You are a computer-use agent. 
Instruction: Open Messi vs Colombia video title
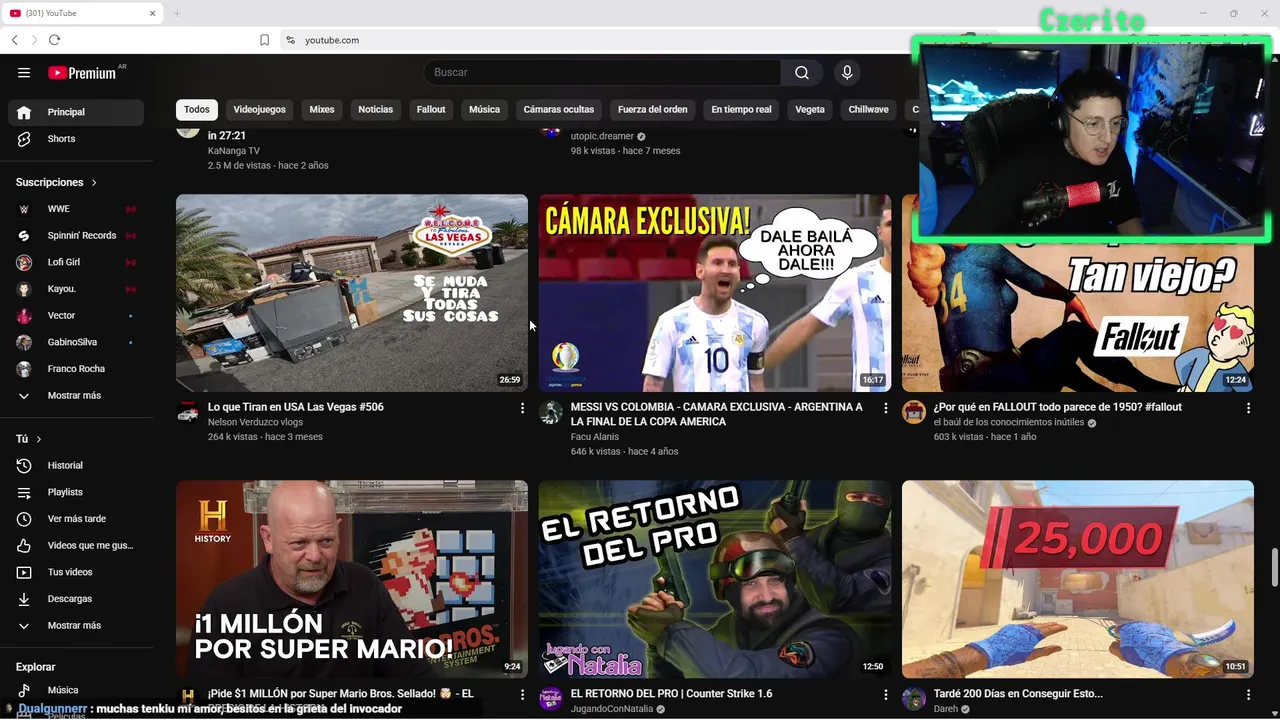click(717, 414)
